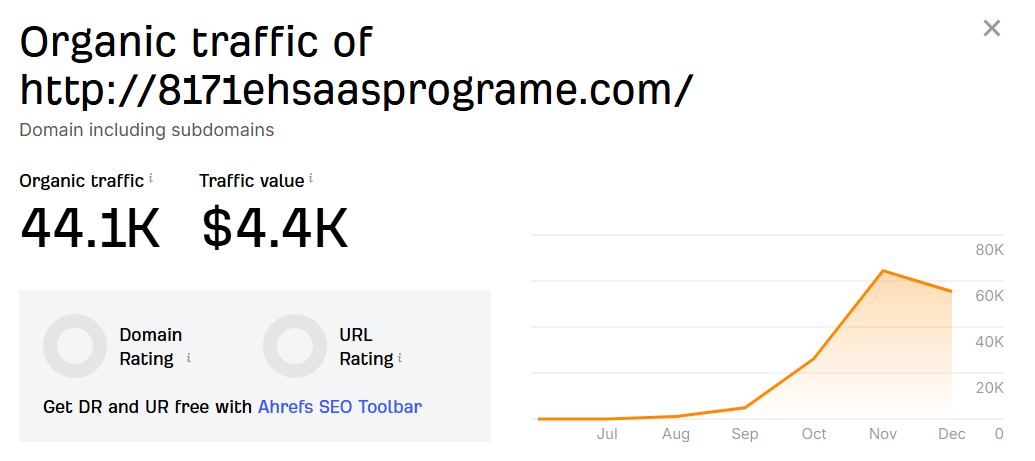Open the Domain Rating info tooltip icon
This screenshot has width=1035, height=461.
click(x=189, y=358)
